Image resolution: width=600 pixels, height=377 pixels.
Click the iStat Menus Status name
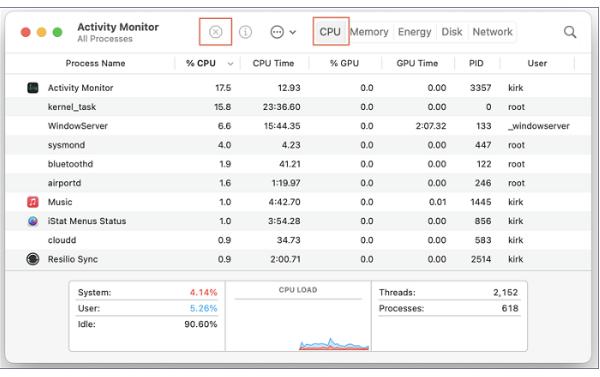(87, 221)
